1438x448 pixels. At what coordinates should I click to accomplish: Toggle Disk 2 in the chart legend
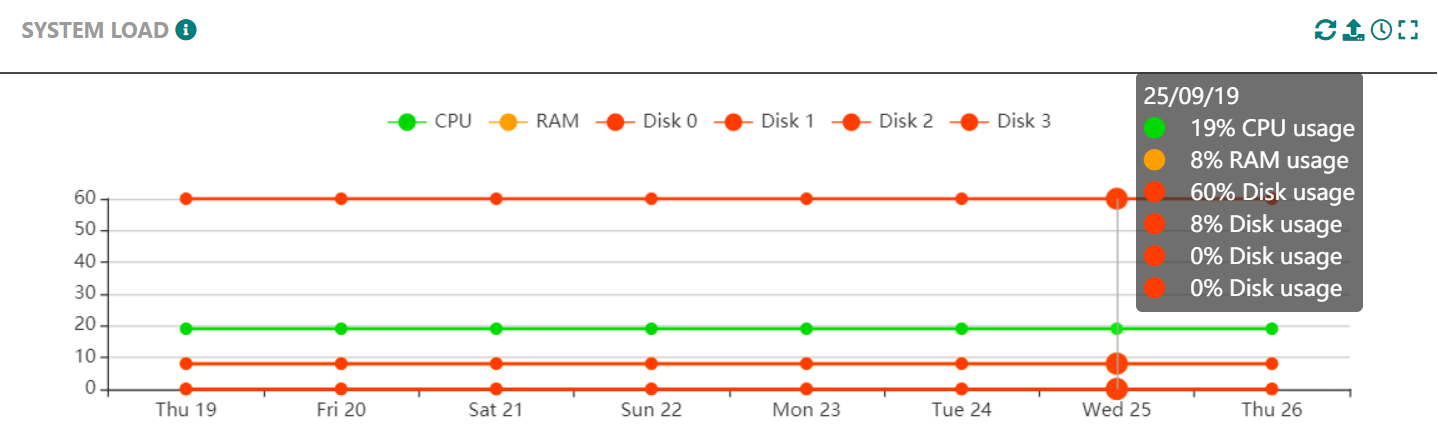pyautogui.click(x=882, y=122)
